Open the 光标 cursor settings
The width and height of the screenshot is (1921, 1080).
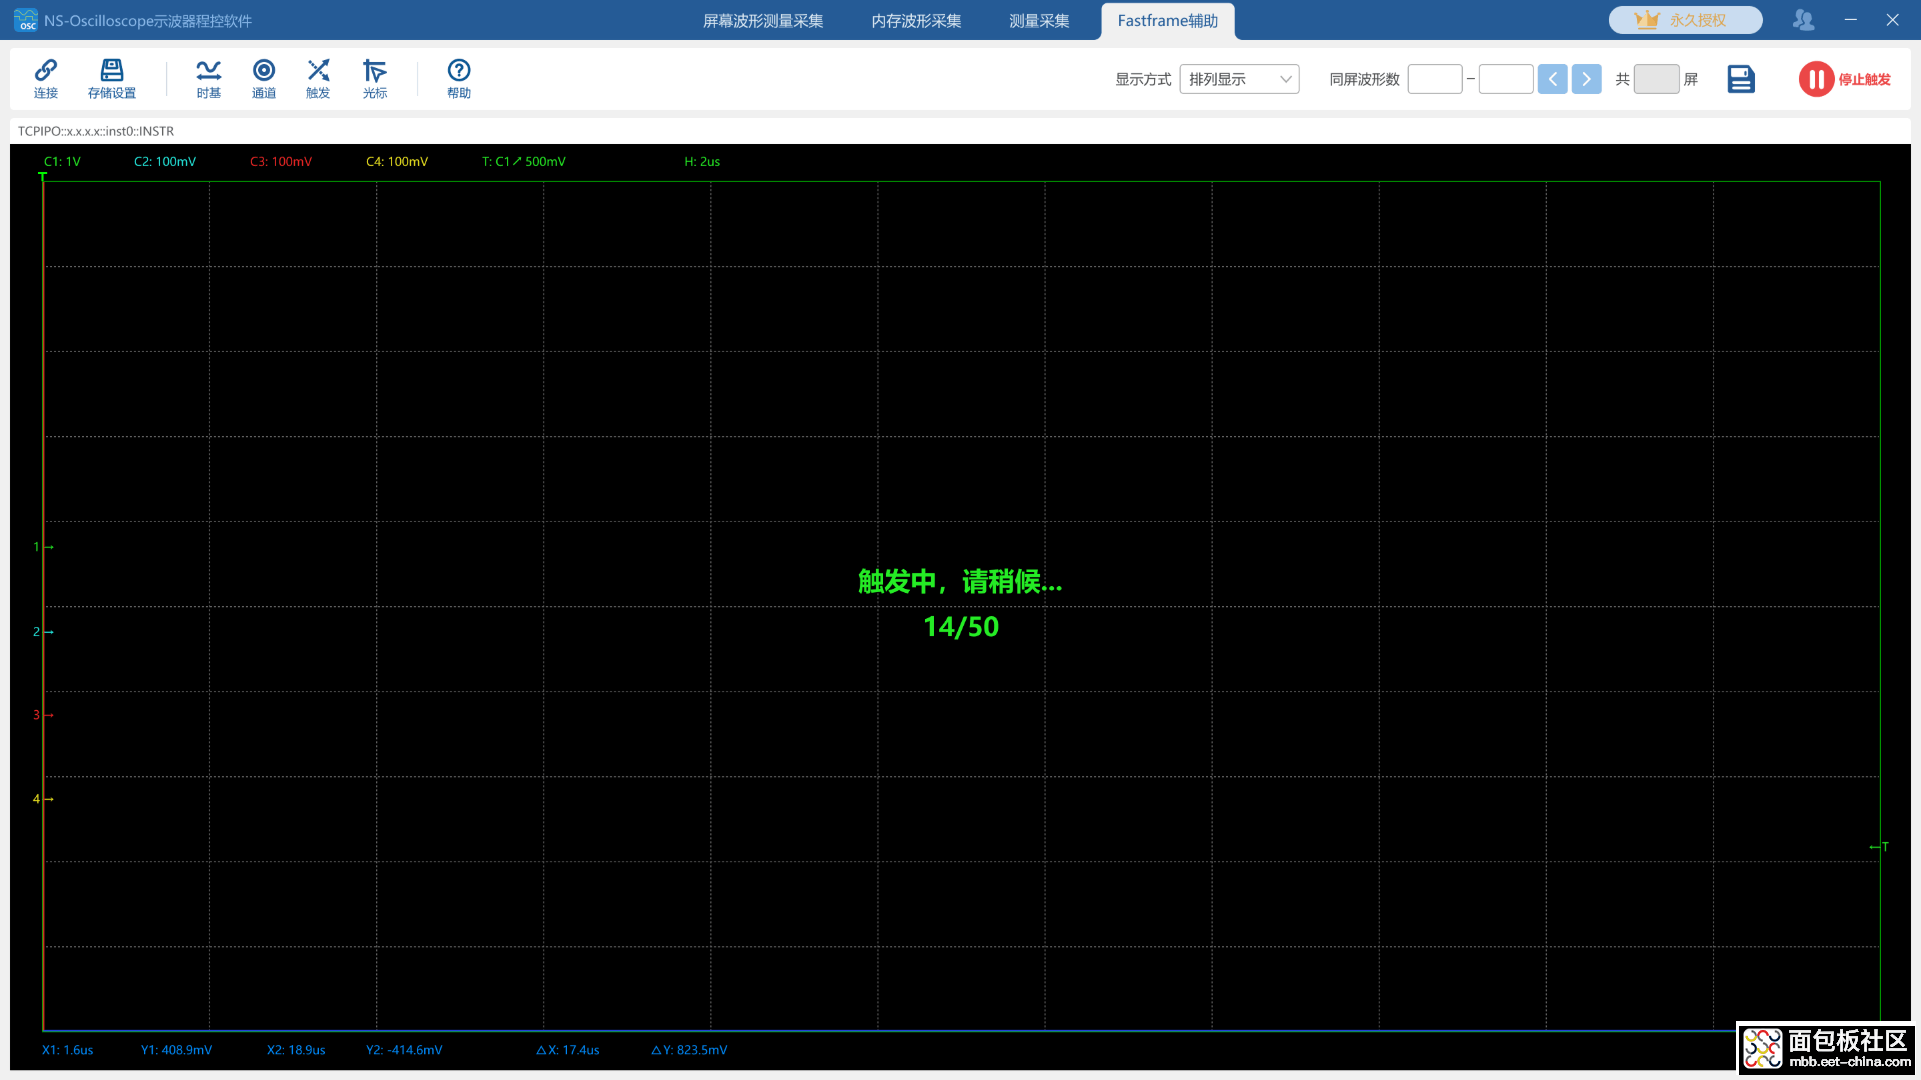(x=375, y=78)
